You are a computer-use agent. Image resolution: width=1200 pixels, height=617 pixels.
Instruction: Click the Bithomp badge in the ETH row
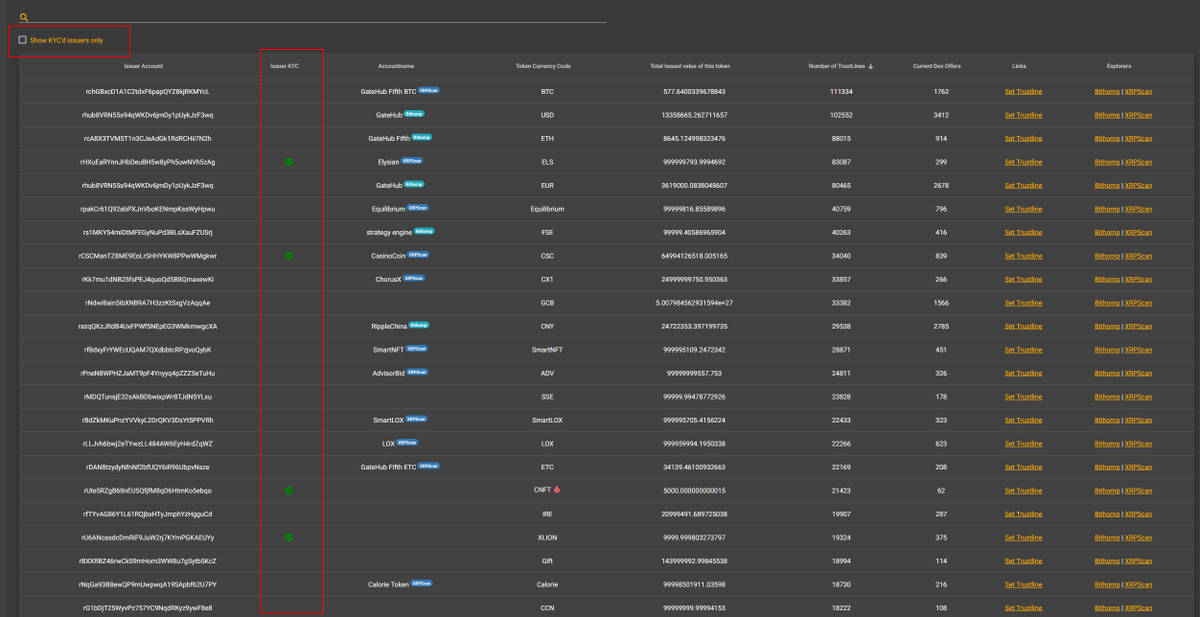point(422,138)
